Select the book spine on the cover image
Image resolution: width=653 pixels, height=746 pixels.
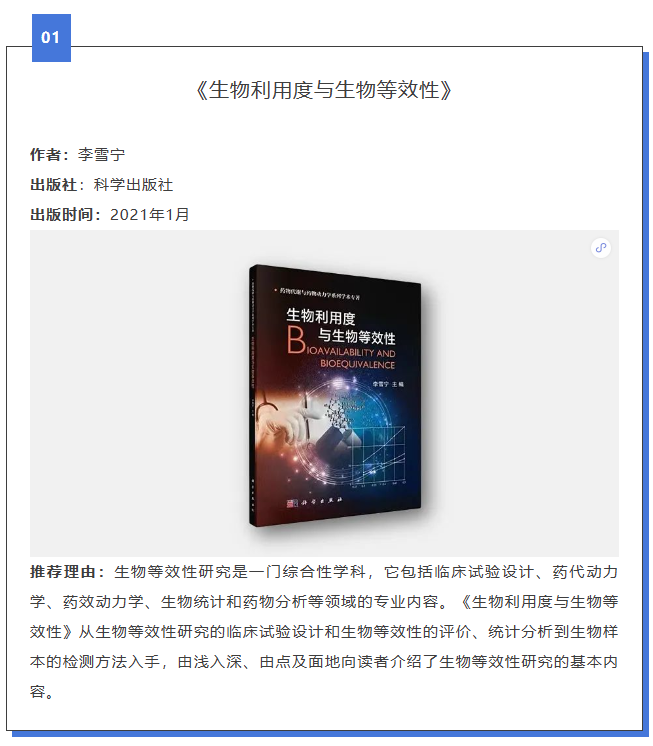(252, 395)
